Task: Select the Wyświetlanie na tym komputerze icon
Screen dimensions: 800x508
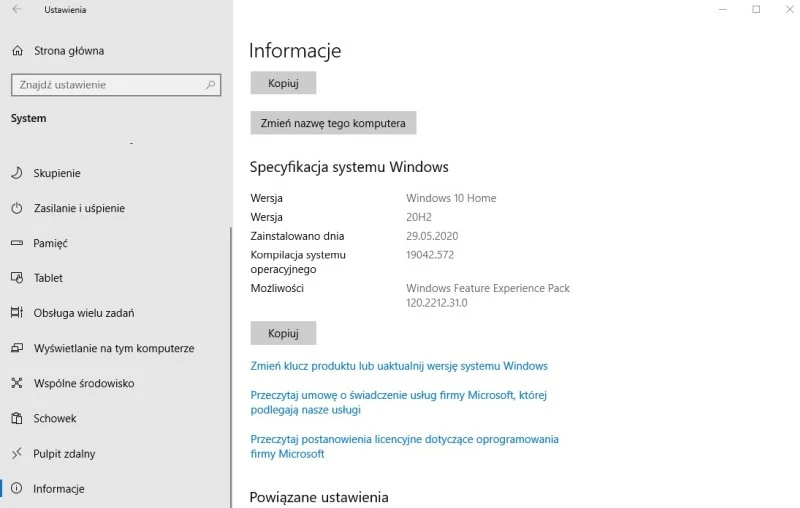Action: pos(17,348)
